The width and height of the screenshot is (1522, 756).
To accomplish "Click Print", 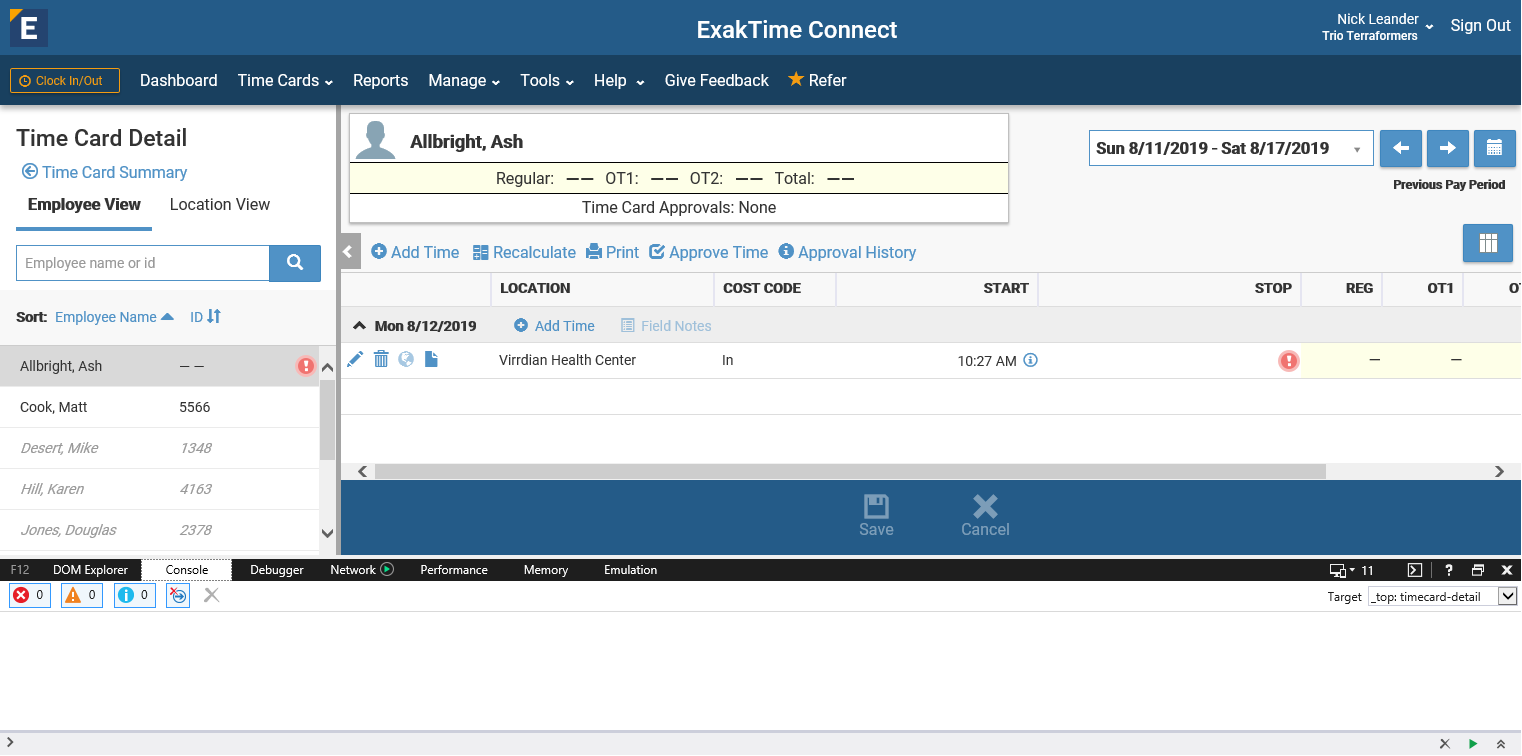I will pyautogui.click(x=612, y=252).
